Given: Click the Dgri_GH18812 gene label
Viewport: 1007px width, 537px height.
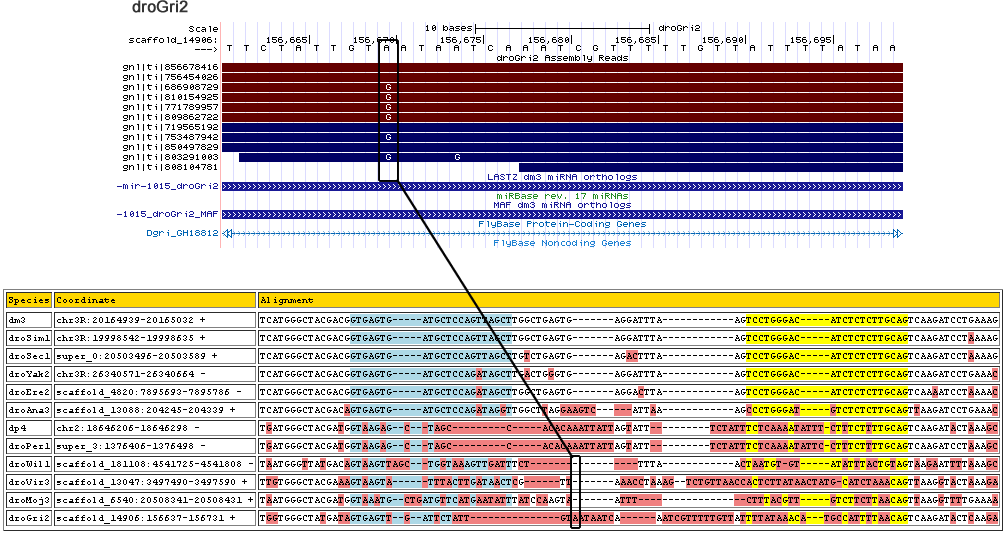Looking at the screenshot, I should point(182,233).
